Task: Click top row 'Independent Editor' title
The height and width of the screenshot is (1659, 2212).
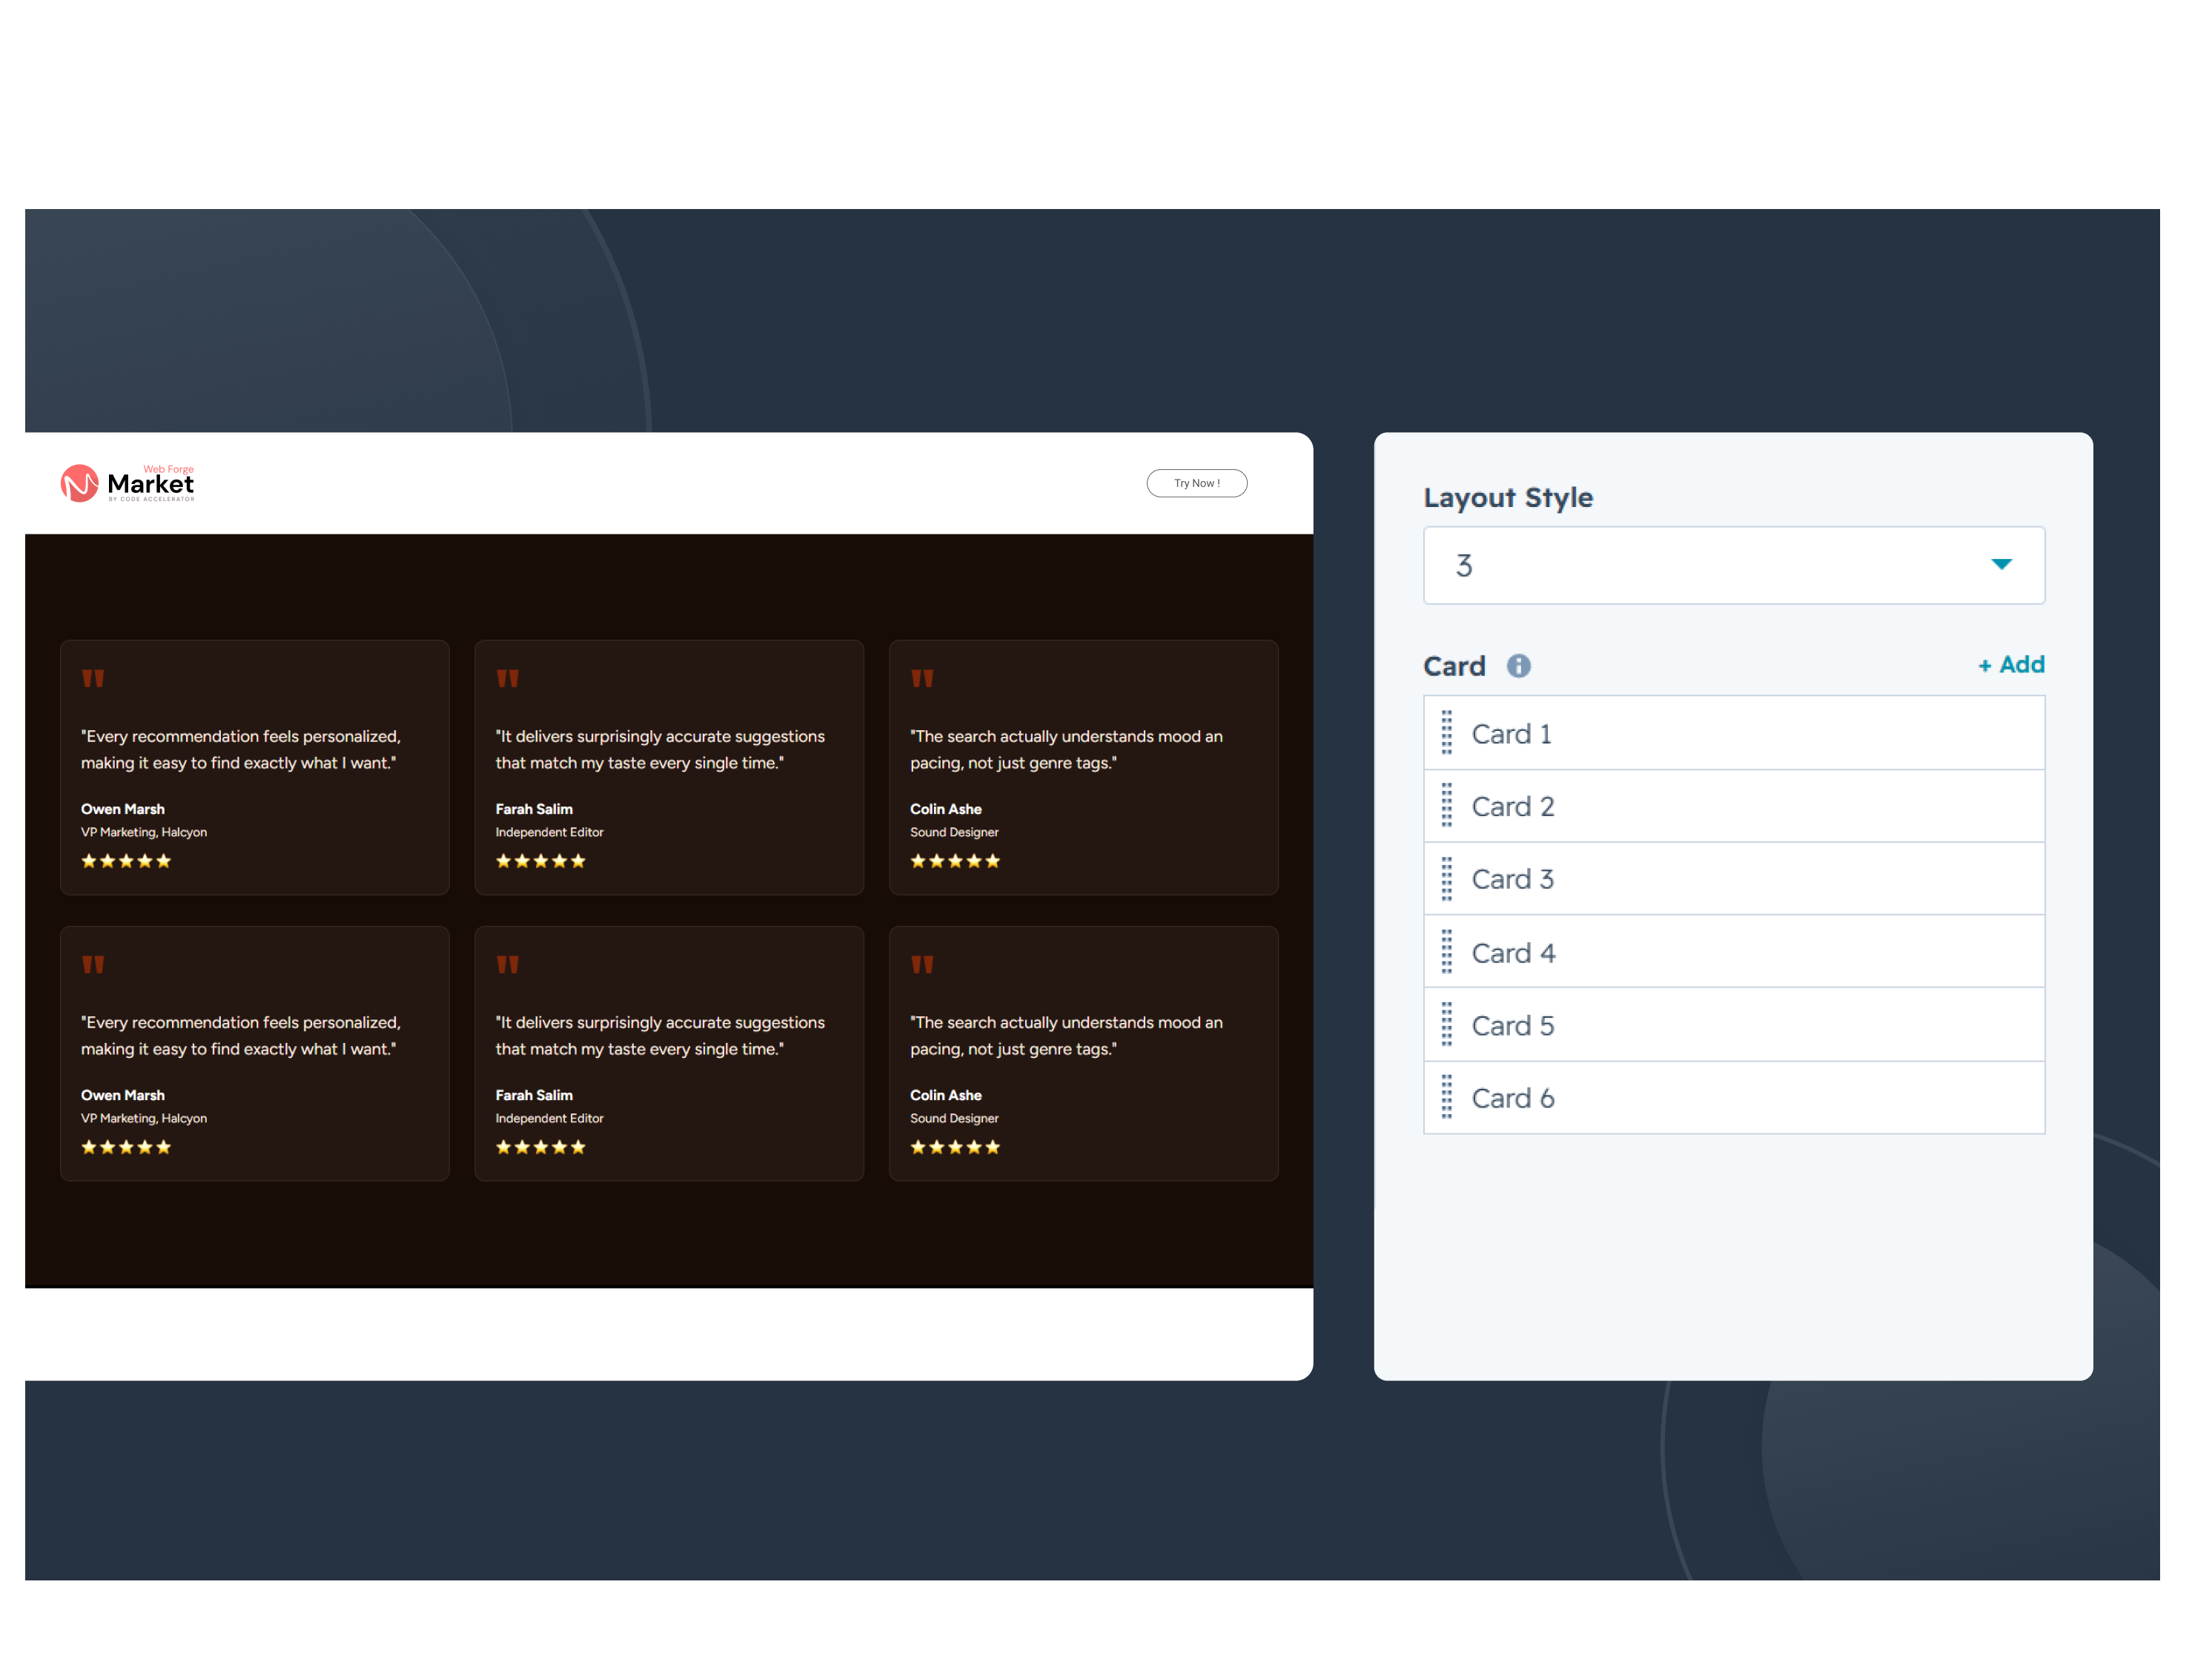Action: click(549, 832)
